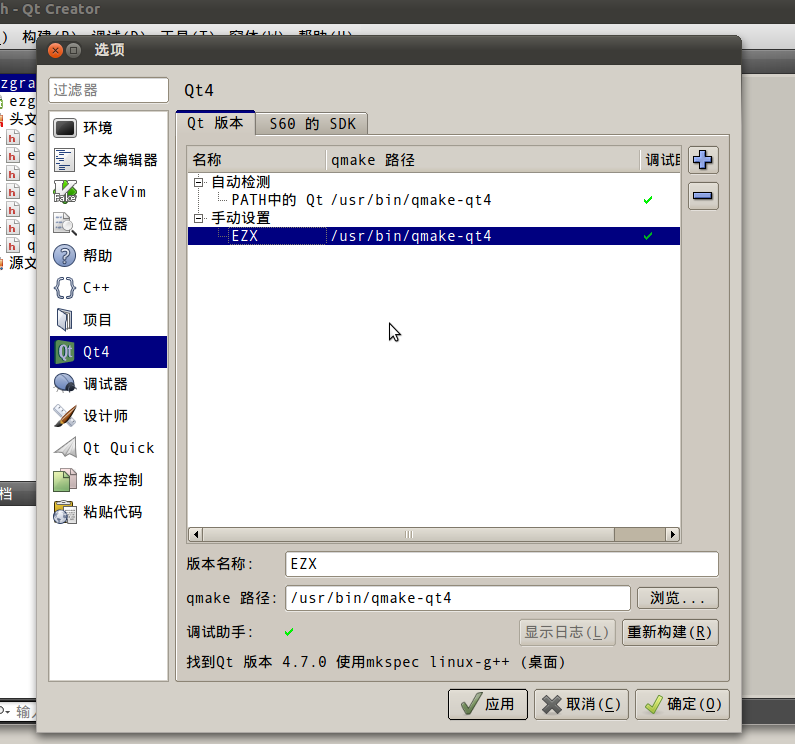Click the 重新构建(R) rebuild button
The width and height of the screenshot is (795, 744).
click(x=670, y=632)
